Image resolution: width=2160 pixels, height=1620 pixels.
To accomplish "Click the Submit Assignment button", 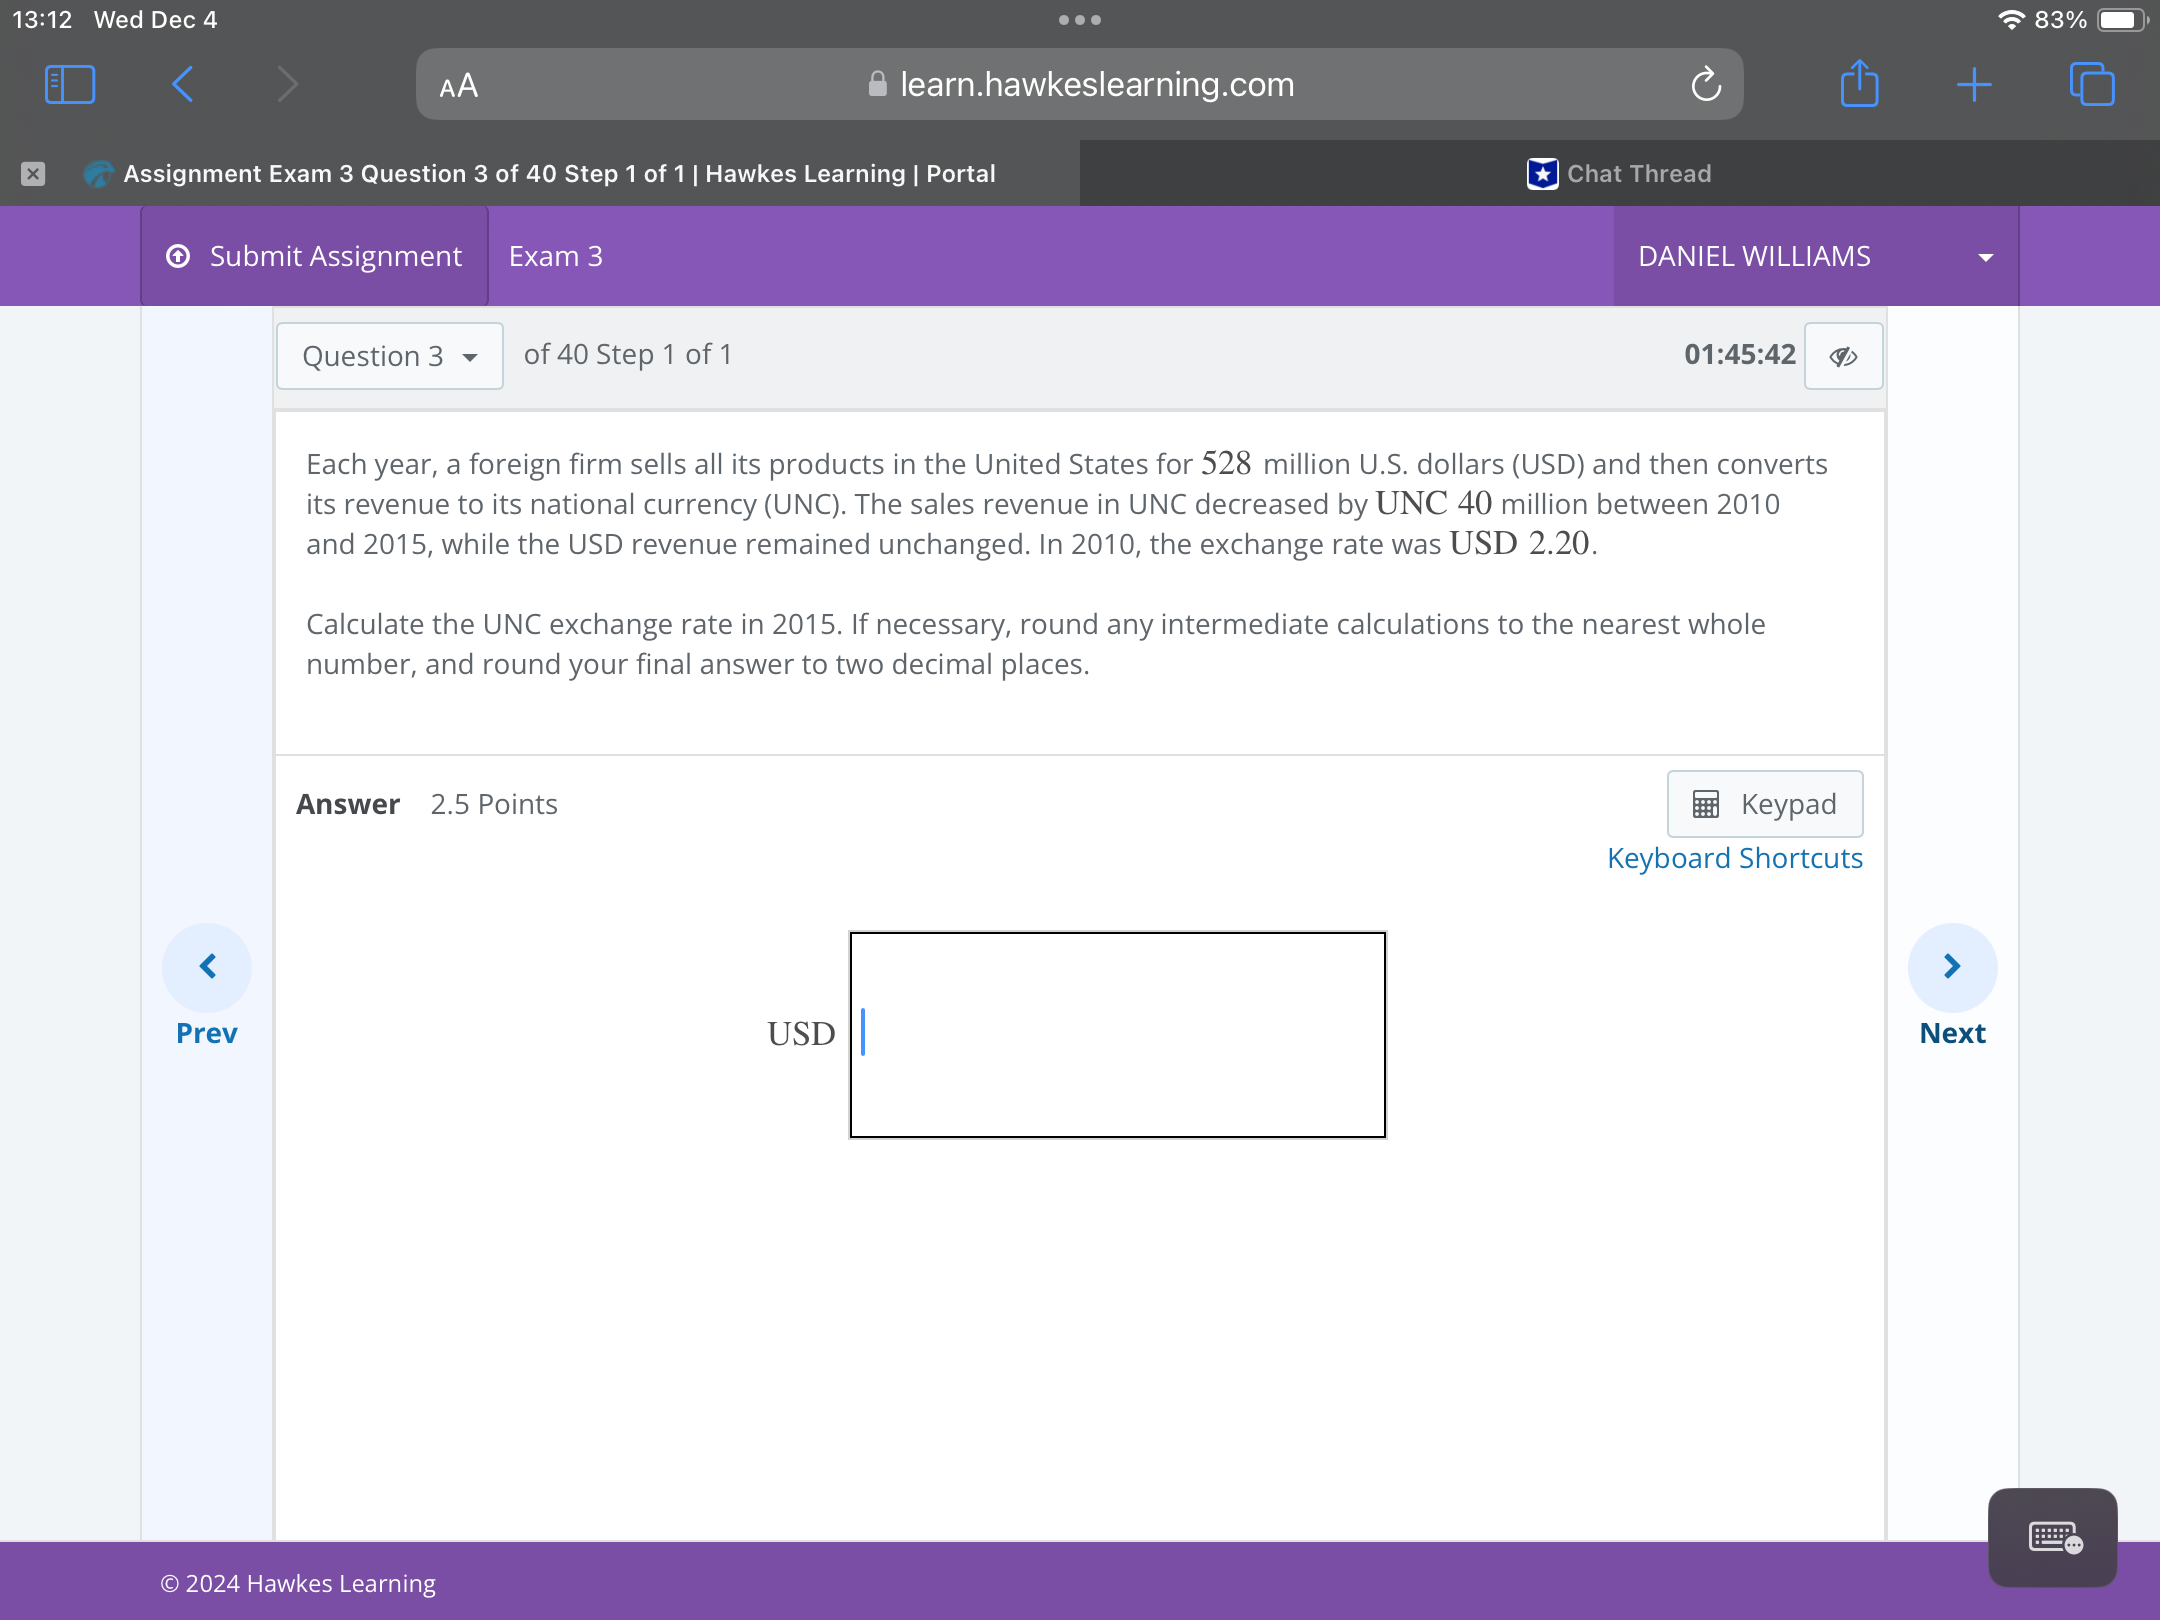I will pos(315,256).
